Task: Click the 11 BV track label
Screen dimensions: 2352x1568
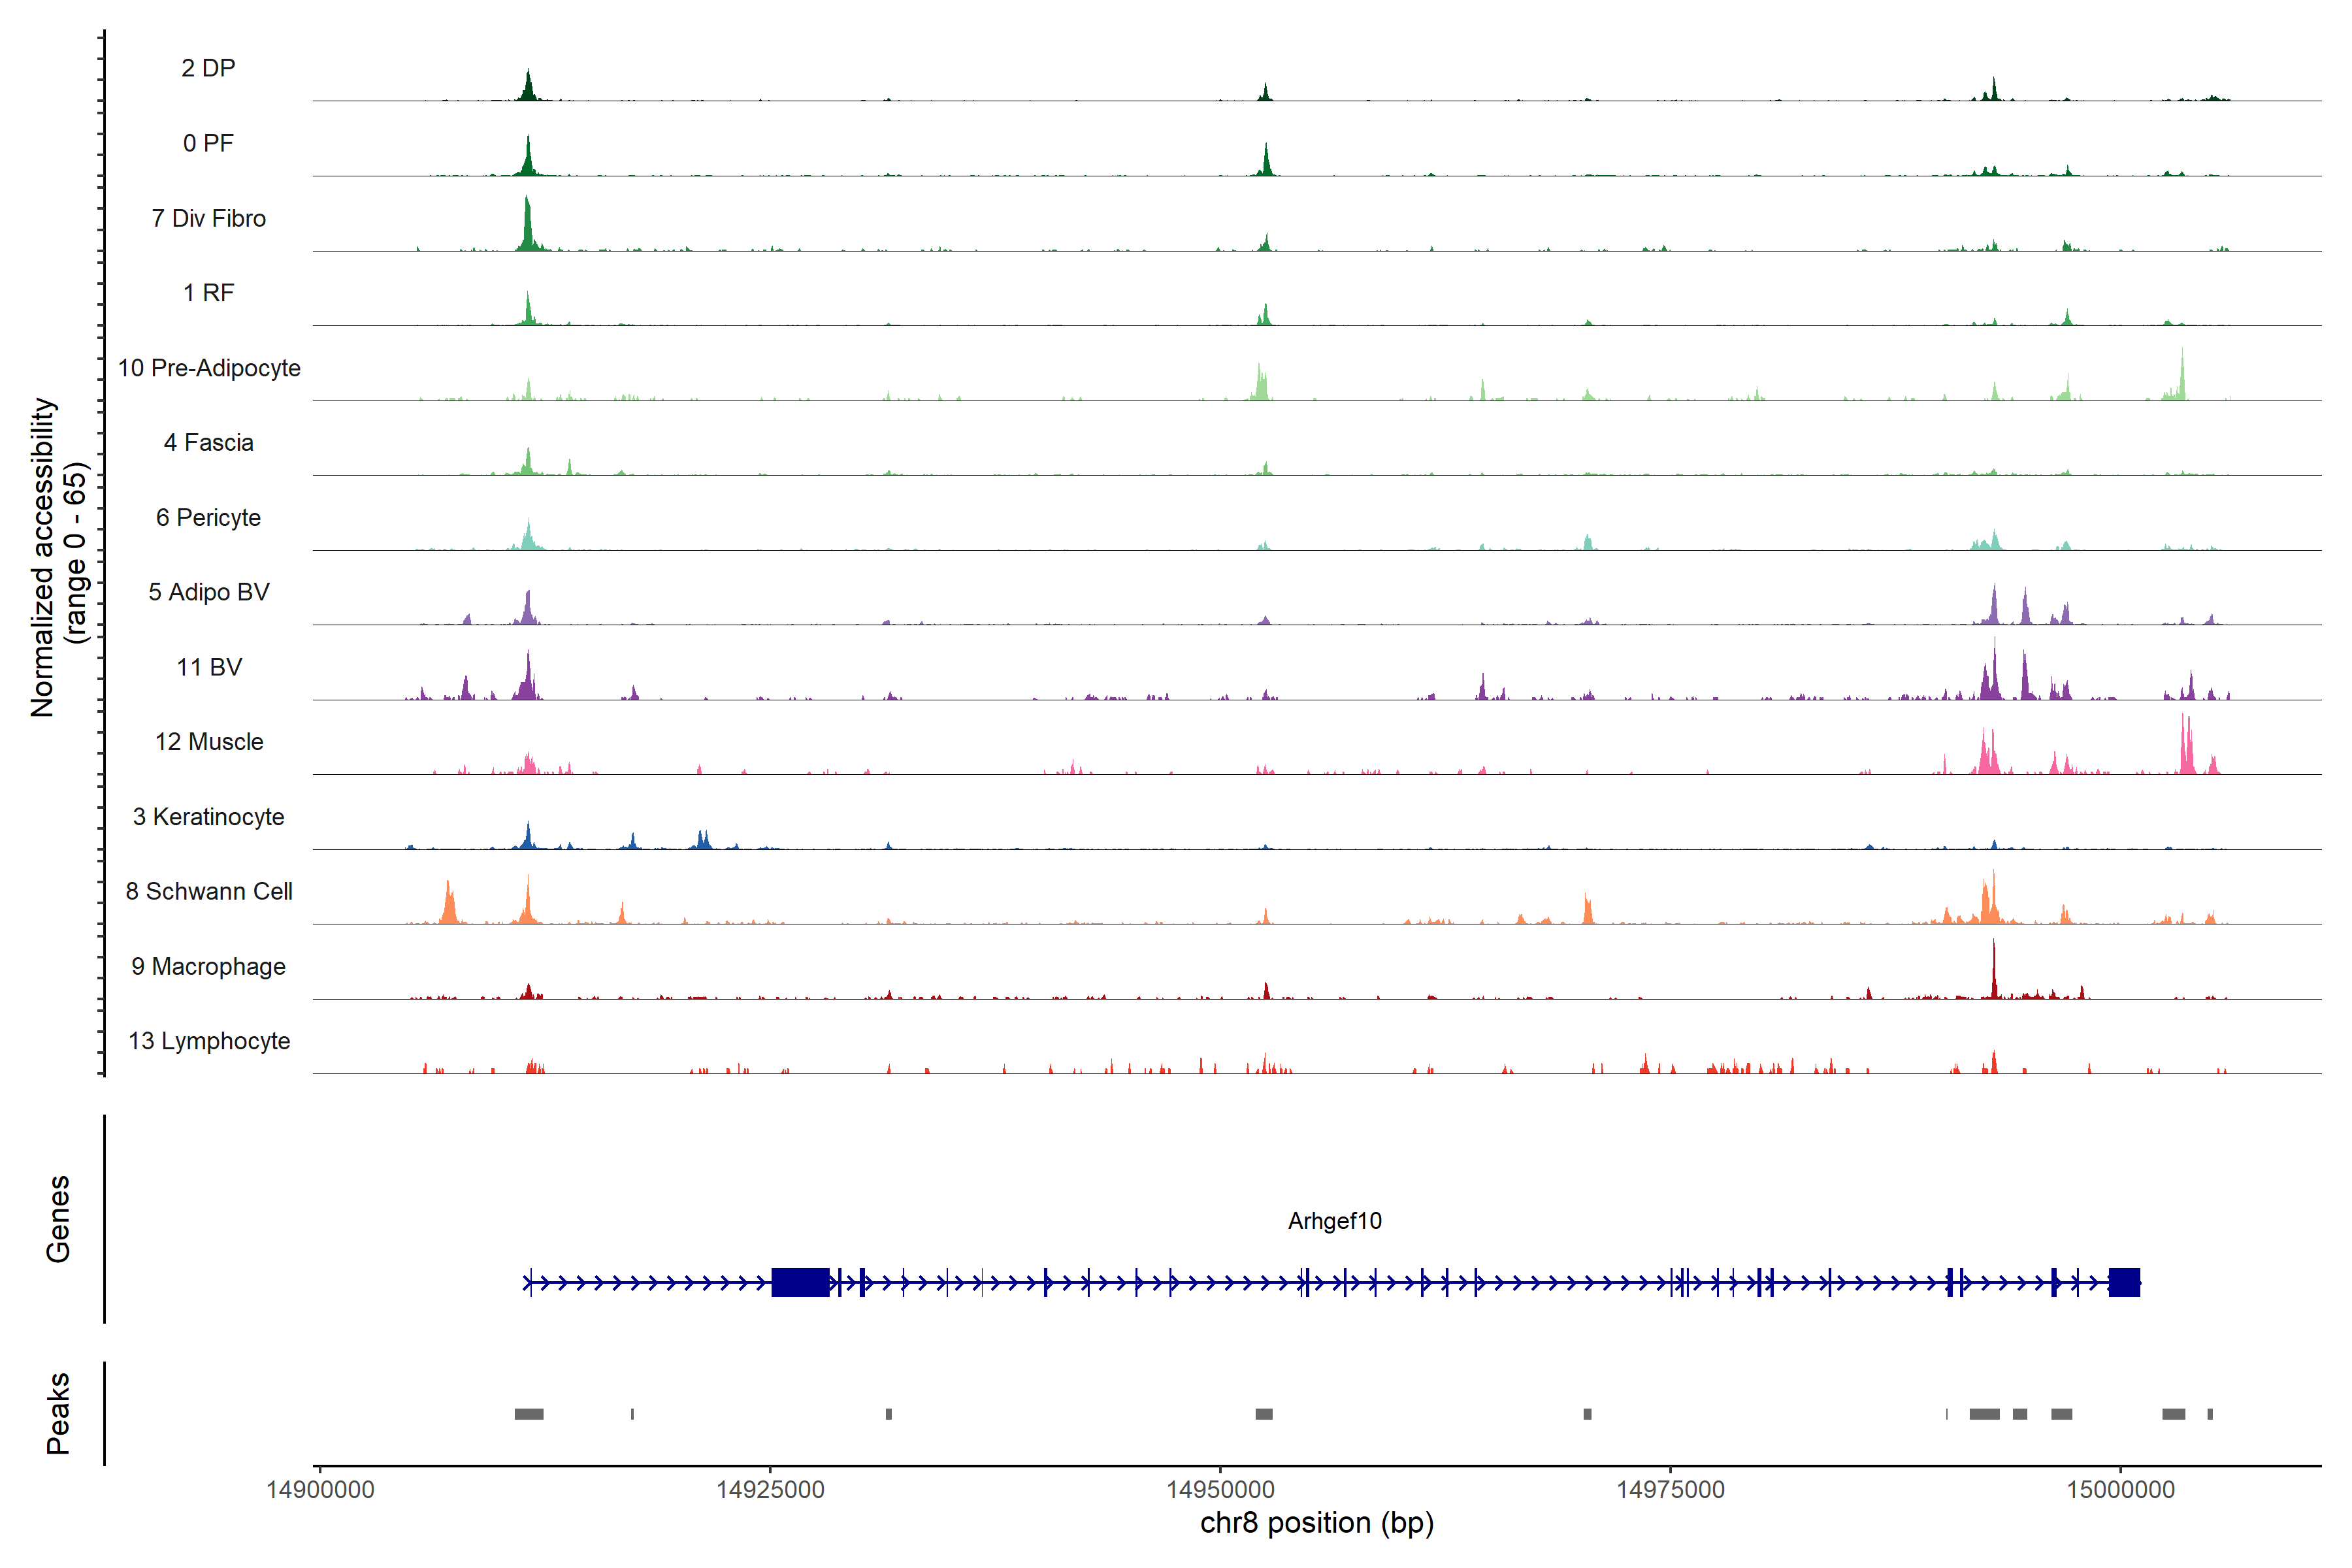Action: point(208,667)
